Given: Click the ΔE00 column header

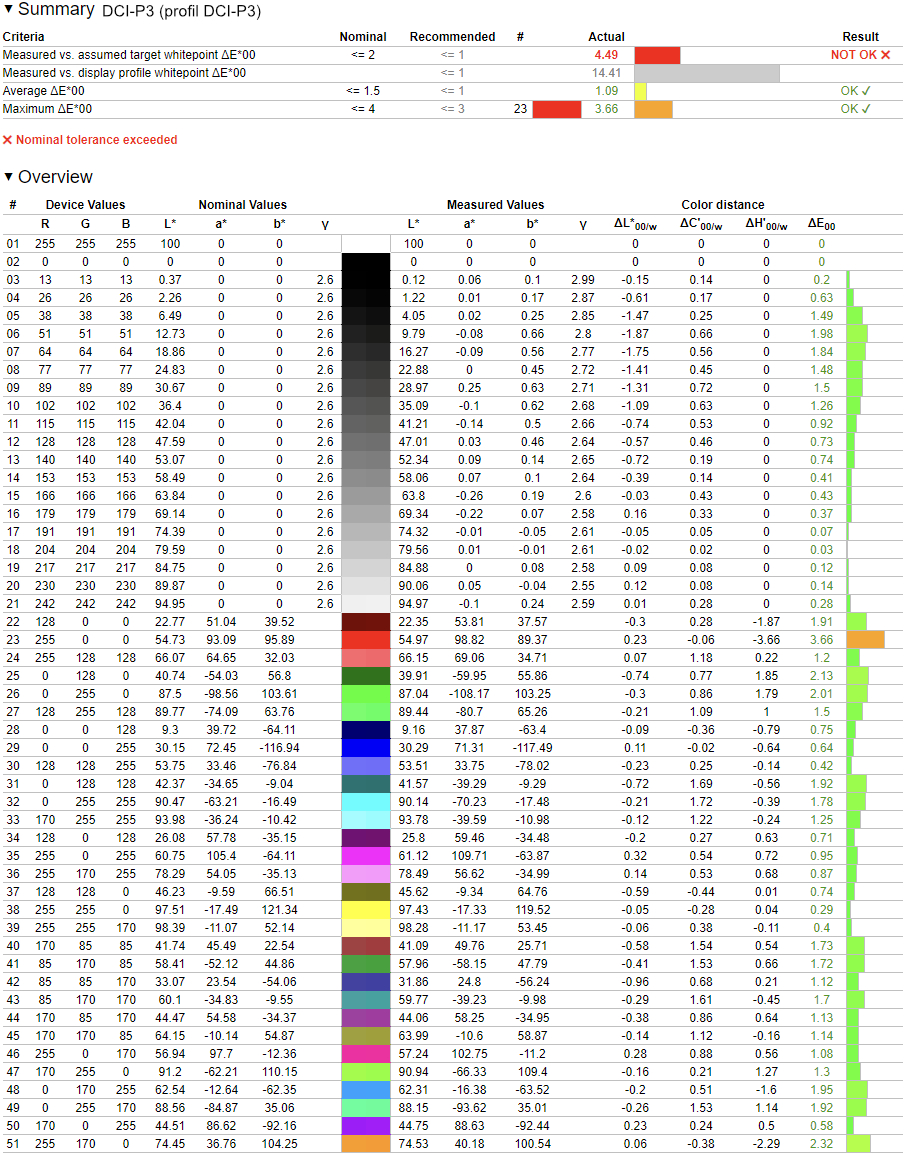Looking at the screenshot, I should (821, 224).
